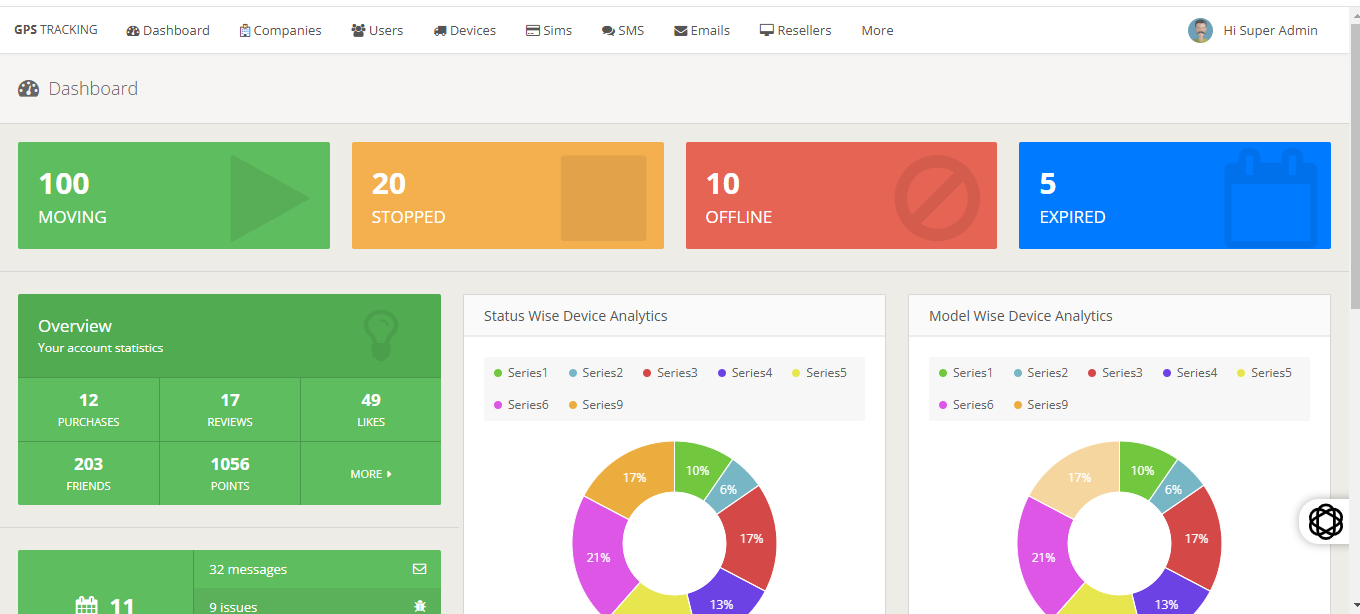The image size is (1360, 614).
Task: Open the Dashboard menu item
Action: point(168,30)
